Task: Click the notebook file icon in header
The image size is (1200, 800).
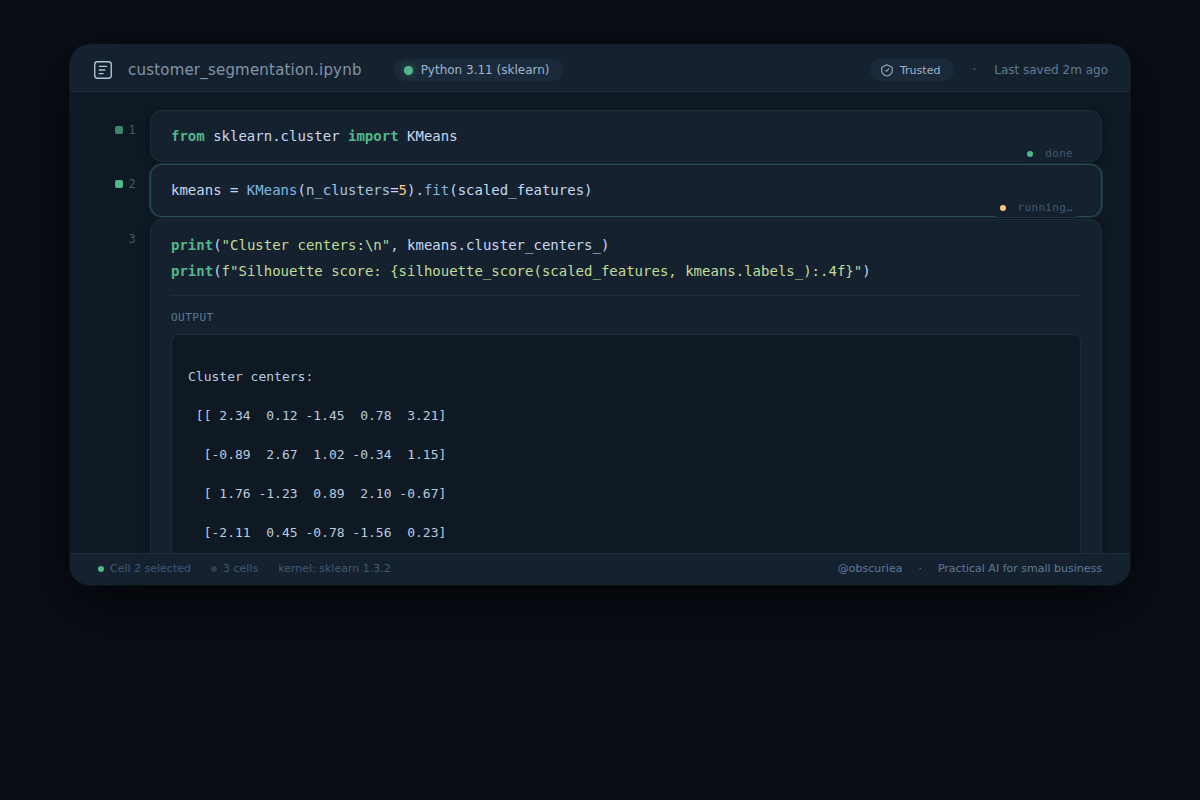Action: pos(103,70)
